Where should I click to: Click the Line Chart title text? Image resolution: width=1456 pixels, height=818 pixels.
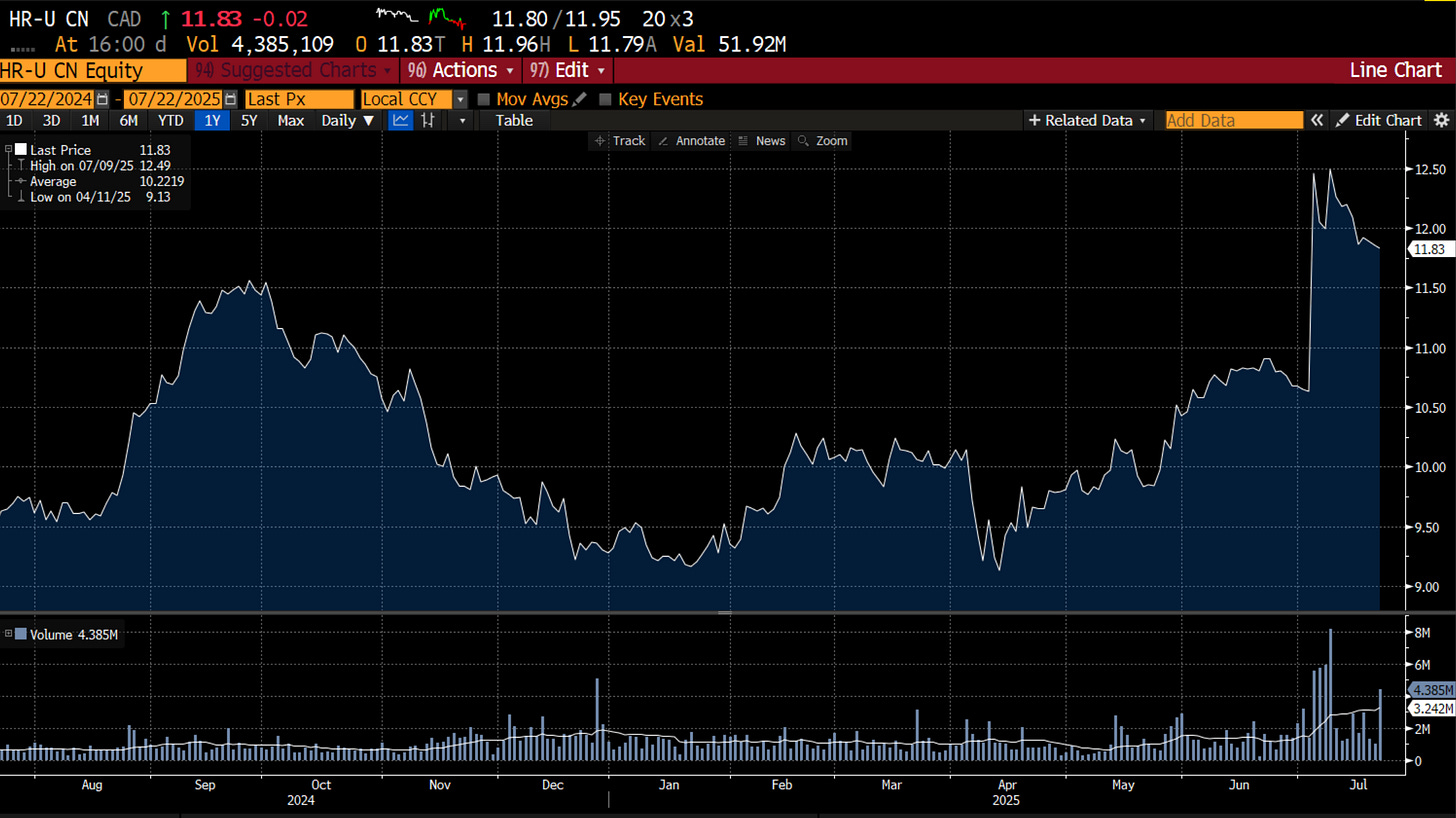tap(1396, 70)
